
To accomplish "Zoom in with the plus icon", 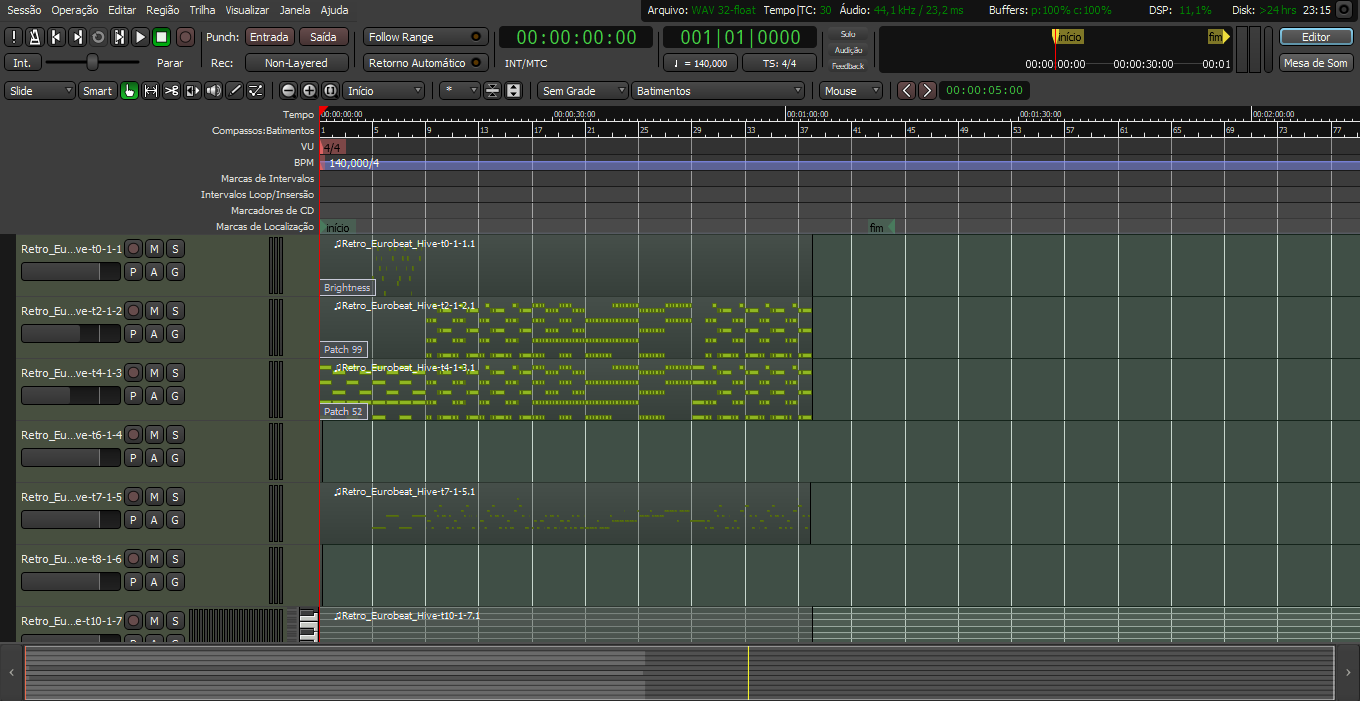I will pyautogui.click(x=309, y=90).
